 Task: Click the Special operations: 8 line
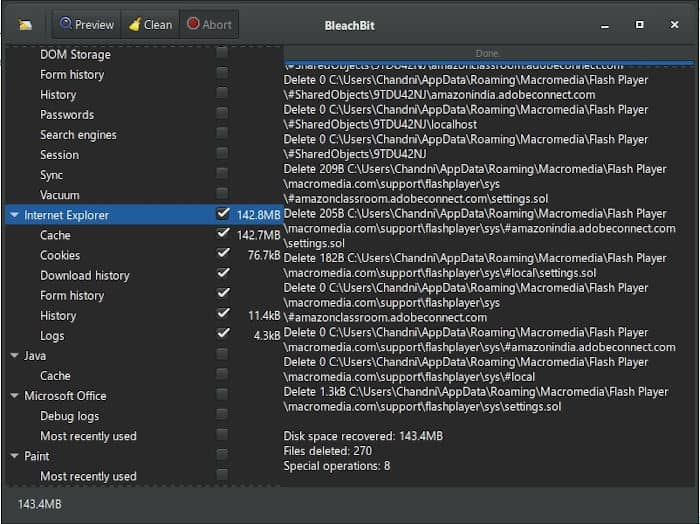coord(337,466)
